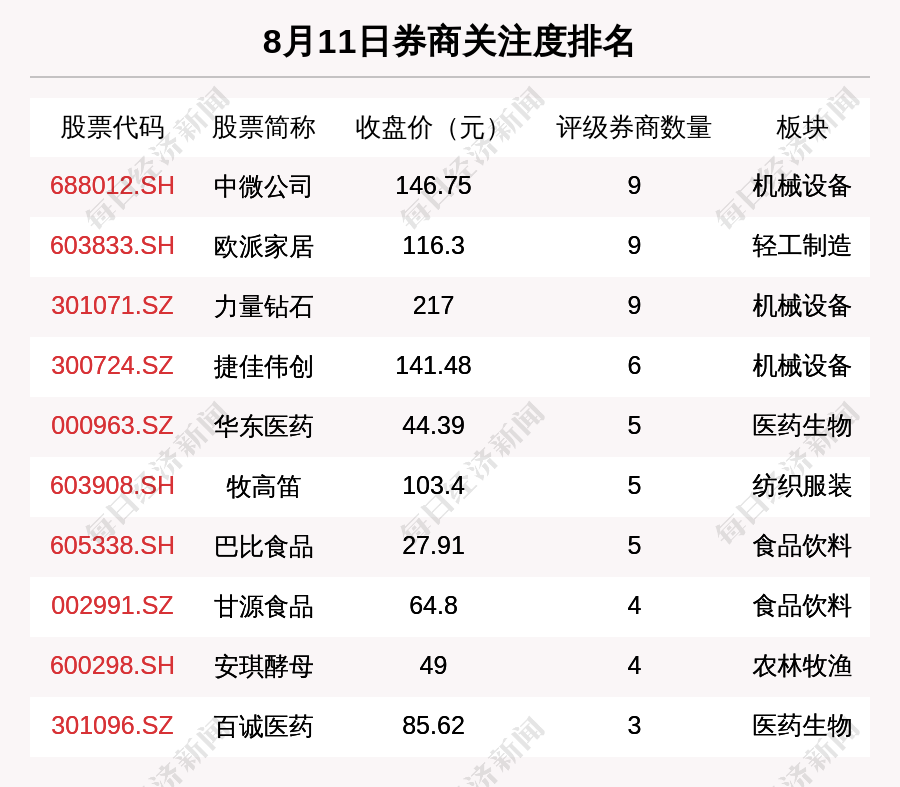Image resolution: width=900 pixels, height=787 pixels.
Task: Click stock name 牧高笛
Action: pos(263,486)
